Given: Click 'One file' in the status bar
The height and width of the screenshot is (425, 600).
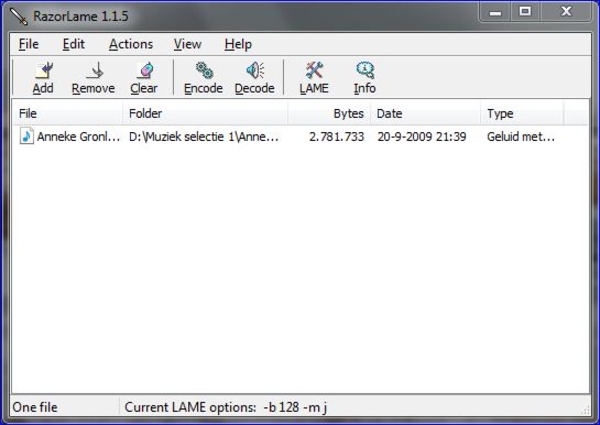Looking at the screenshot, I should (35, 407).
